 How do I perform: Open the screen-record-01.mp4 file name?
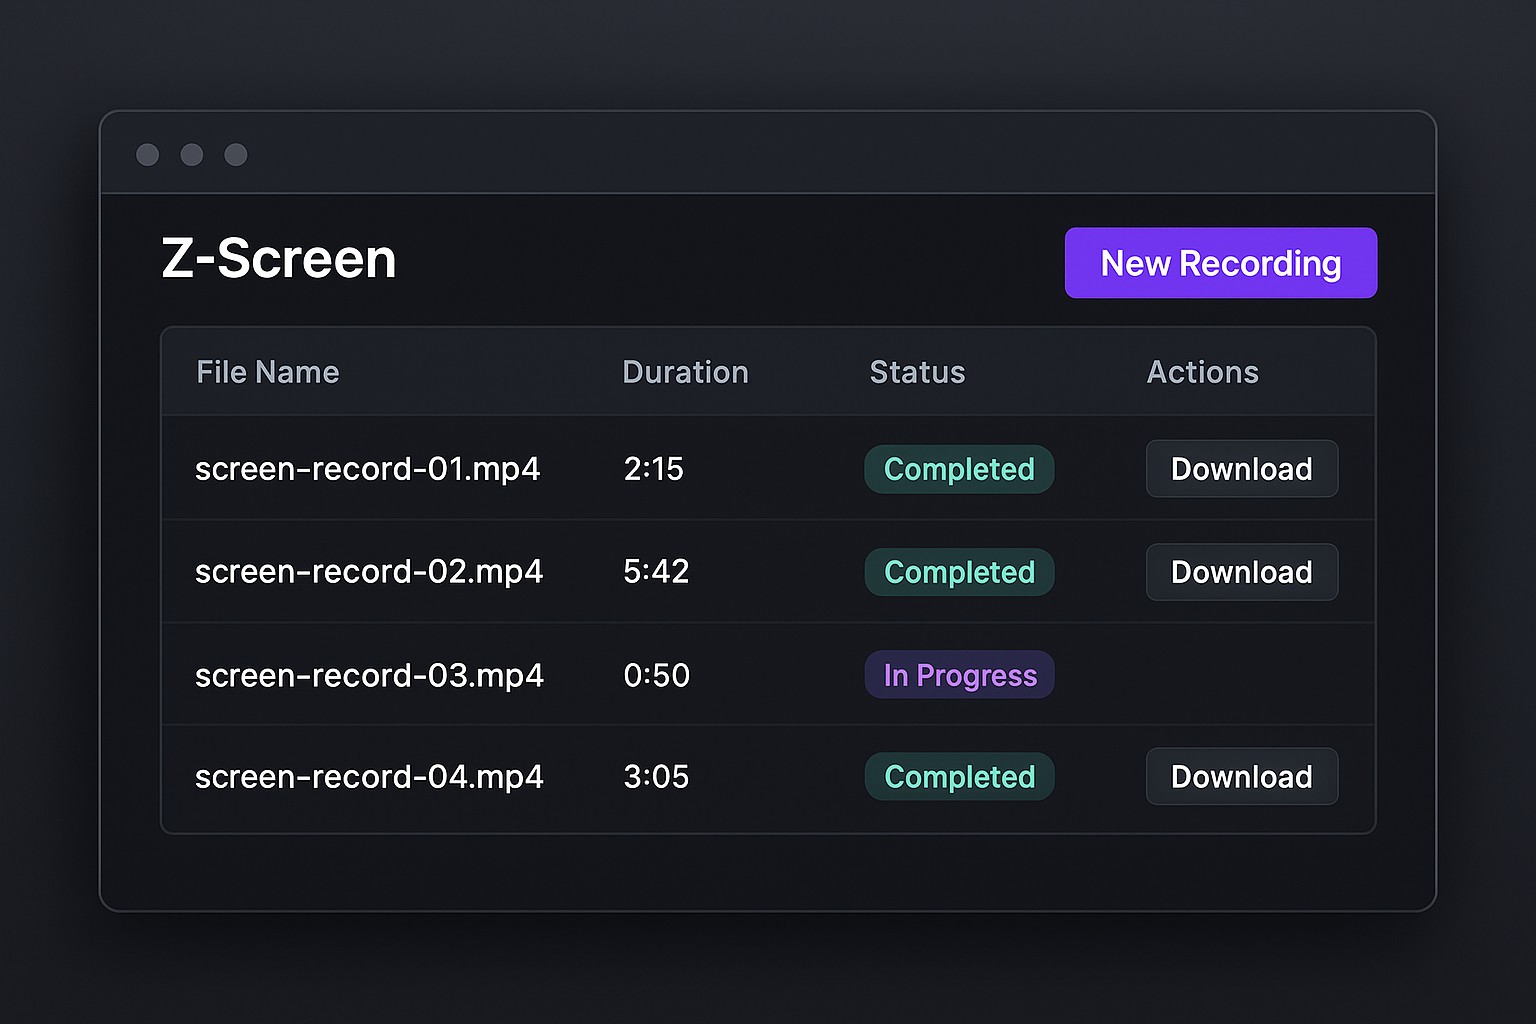point(367,469)
